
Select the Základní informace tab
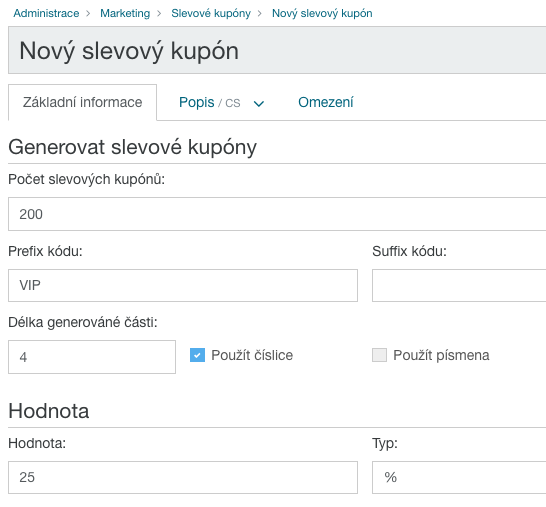[x=83, y=102]
